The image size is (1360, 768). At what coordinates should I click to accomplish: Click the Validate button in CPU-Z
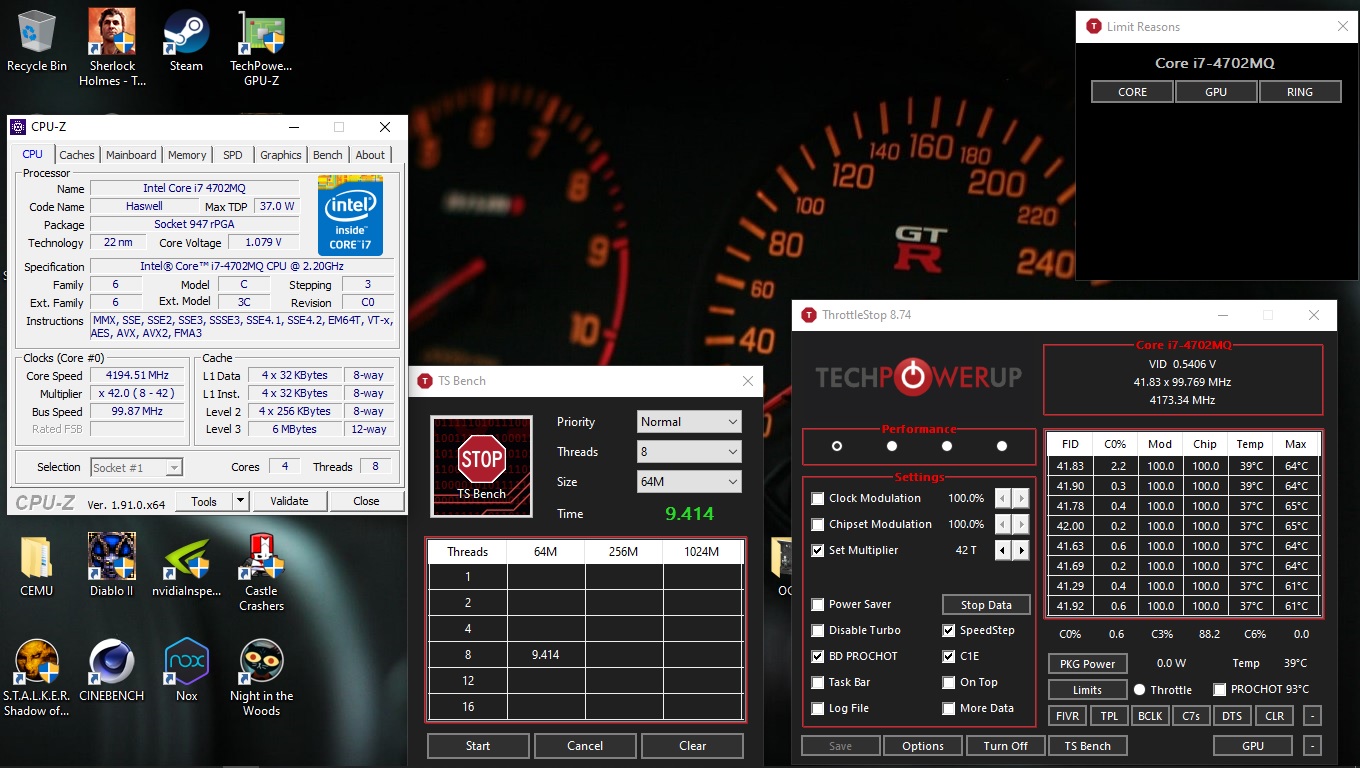pyautogui.click(x=289, y=501)
